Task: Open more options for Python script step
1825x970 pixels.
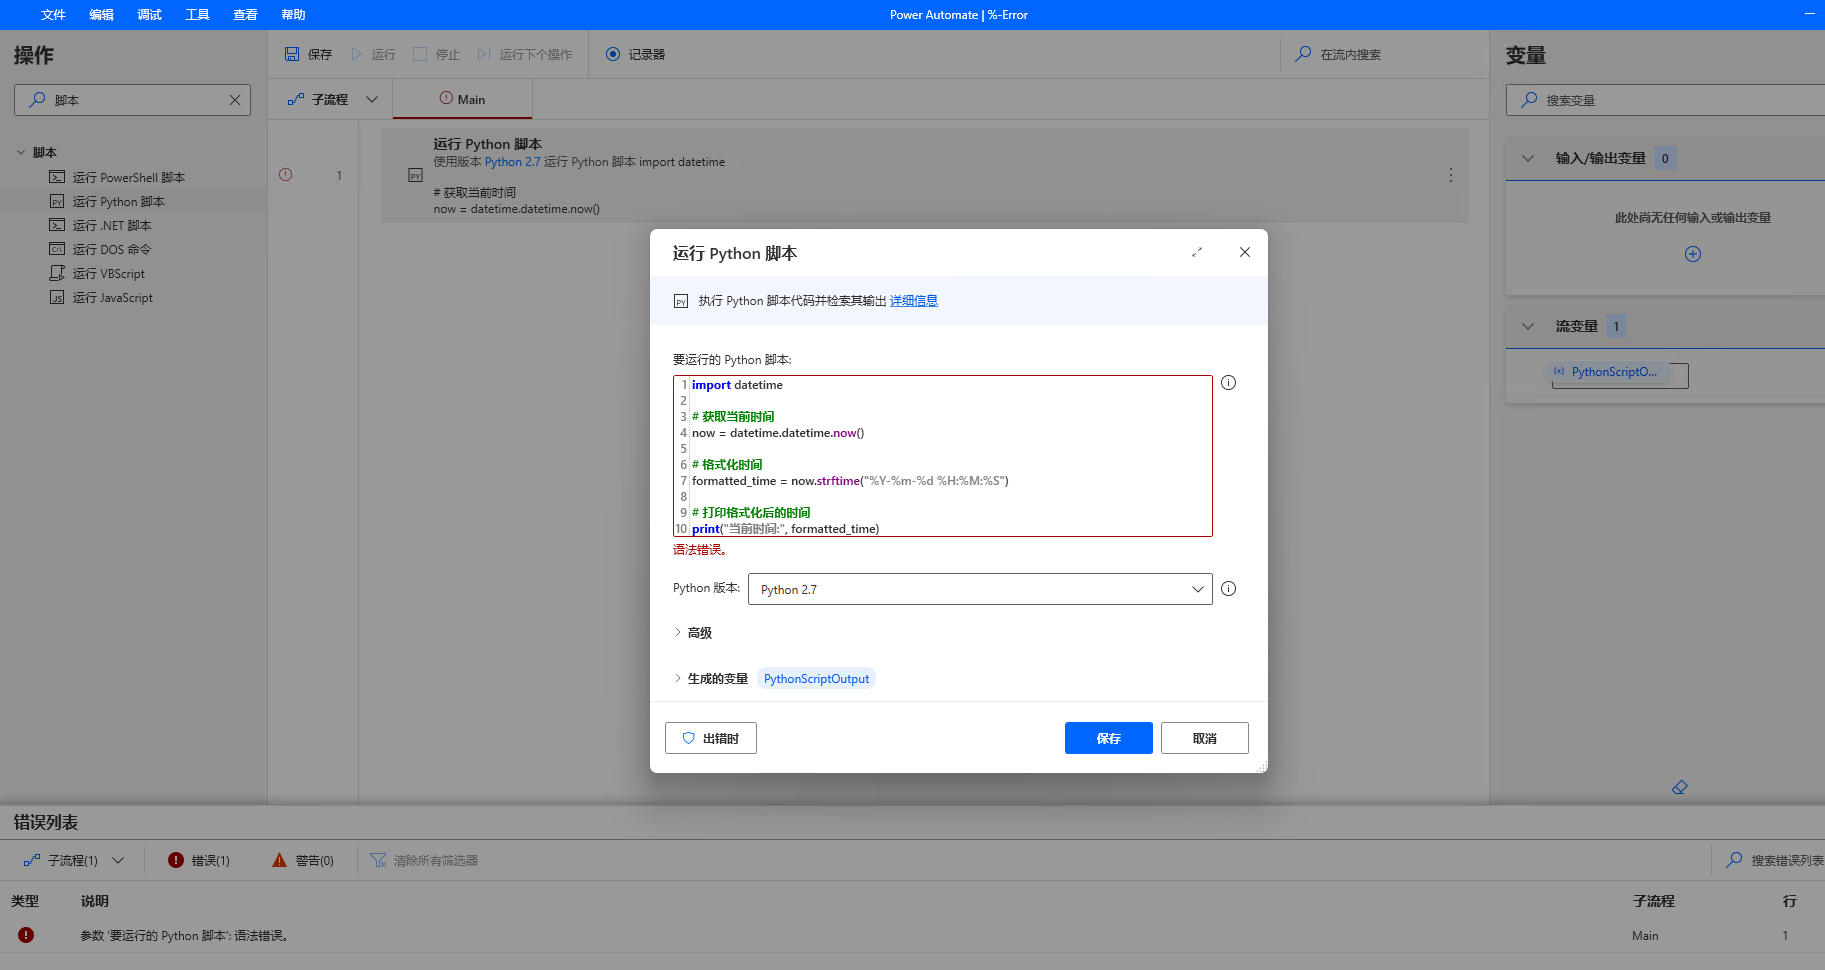Action: (1450, 175)
